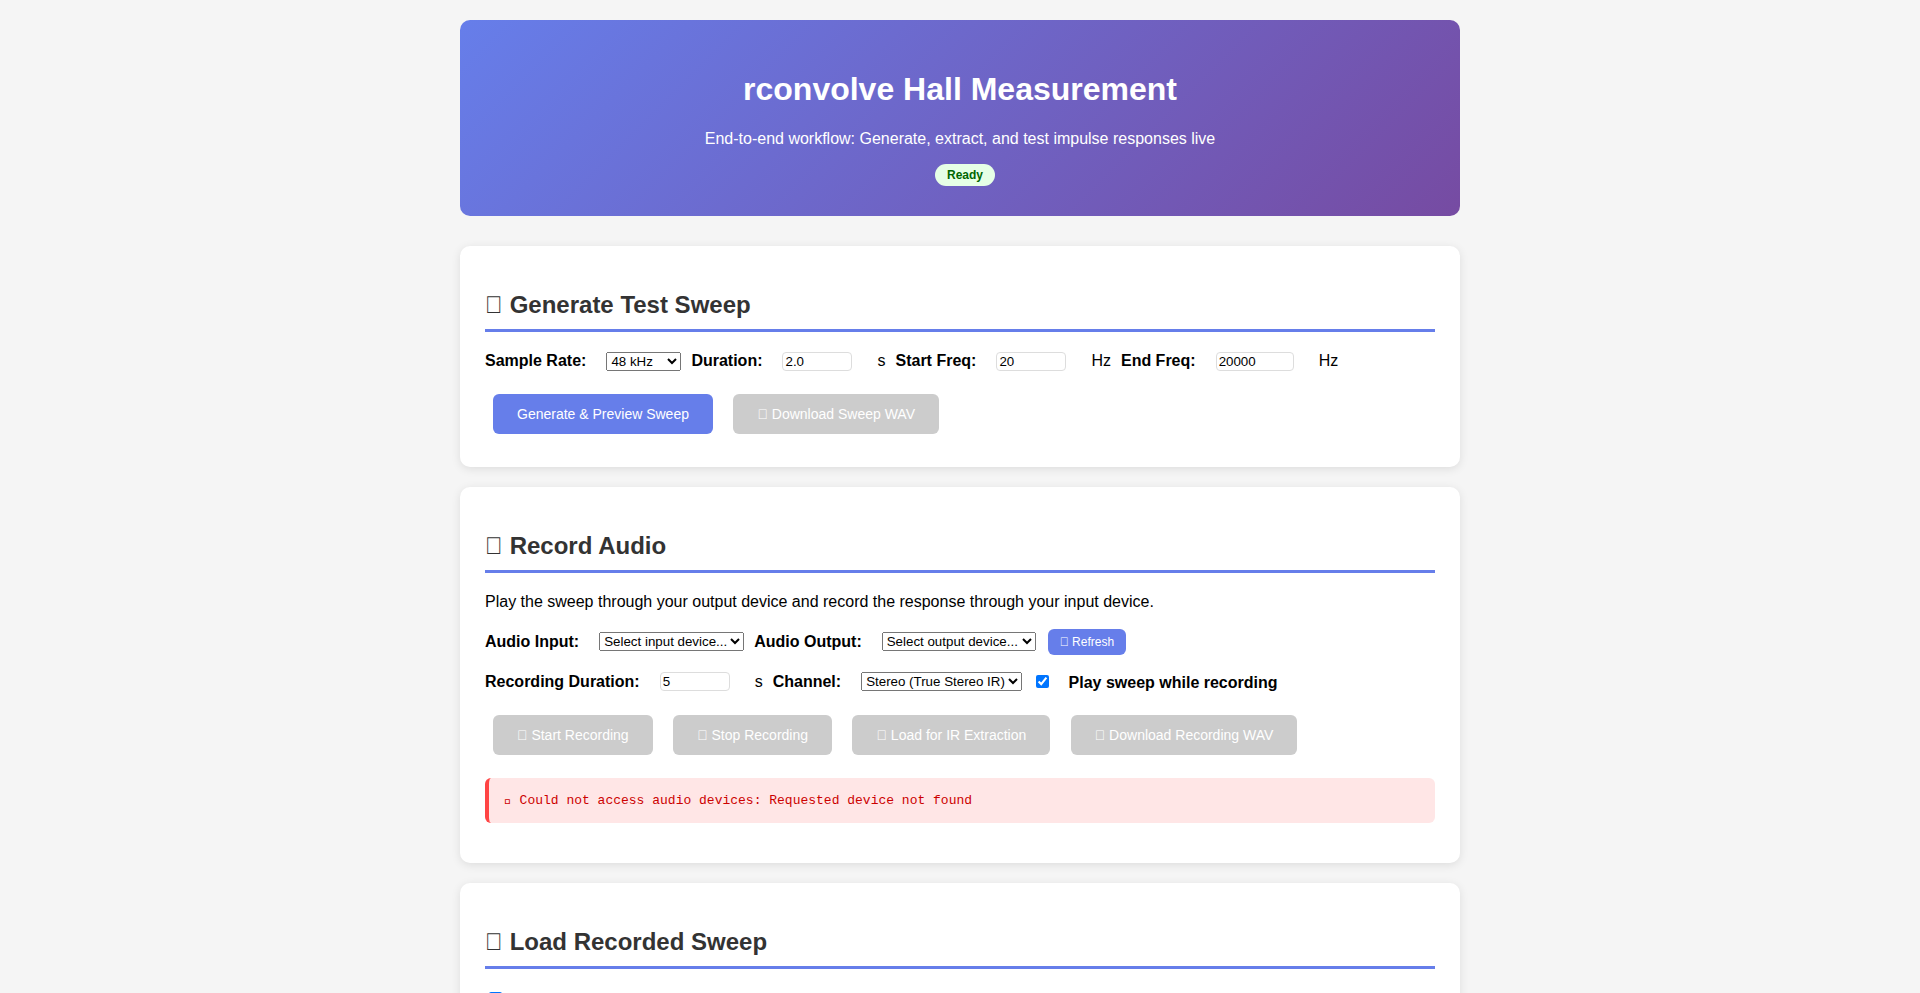Change the Channel to a different mode
This screenshot has width=1920, height=993.
pos(939,681)
